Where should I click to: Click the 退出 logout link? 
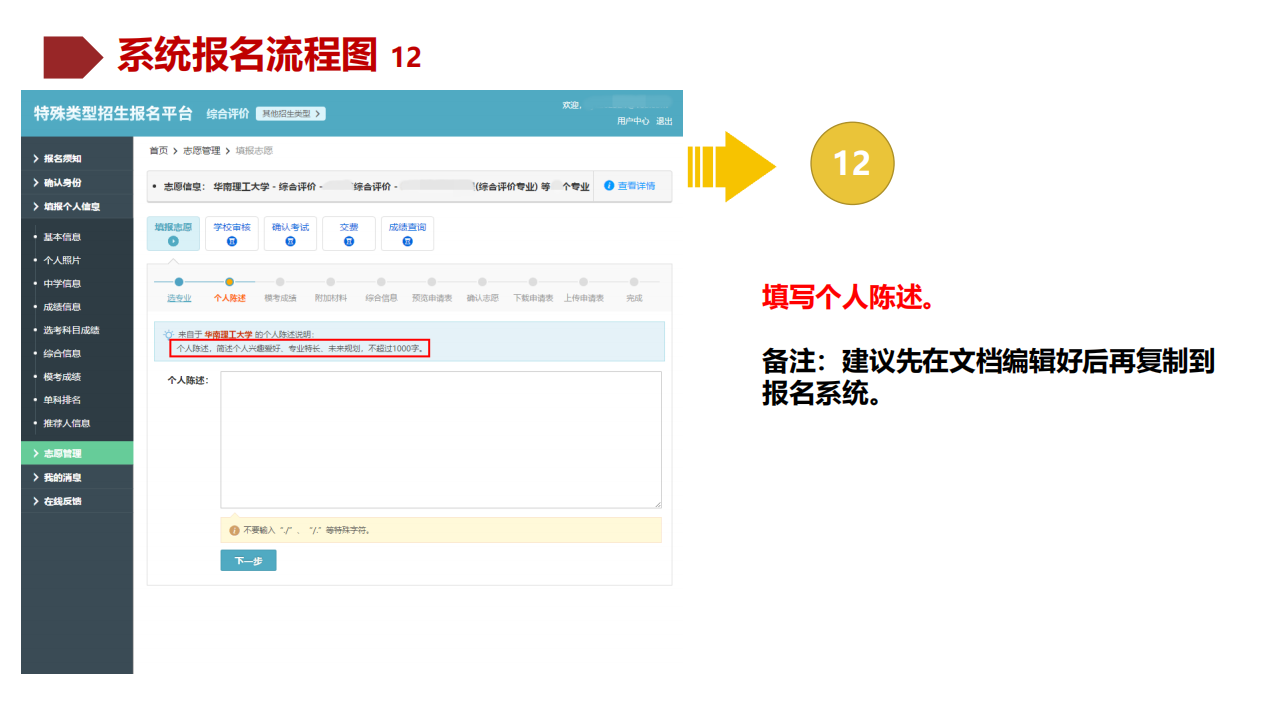[x=664, y=121]
